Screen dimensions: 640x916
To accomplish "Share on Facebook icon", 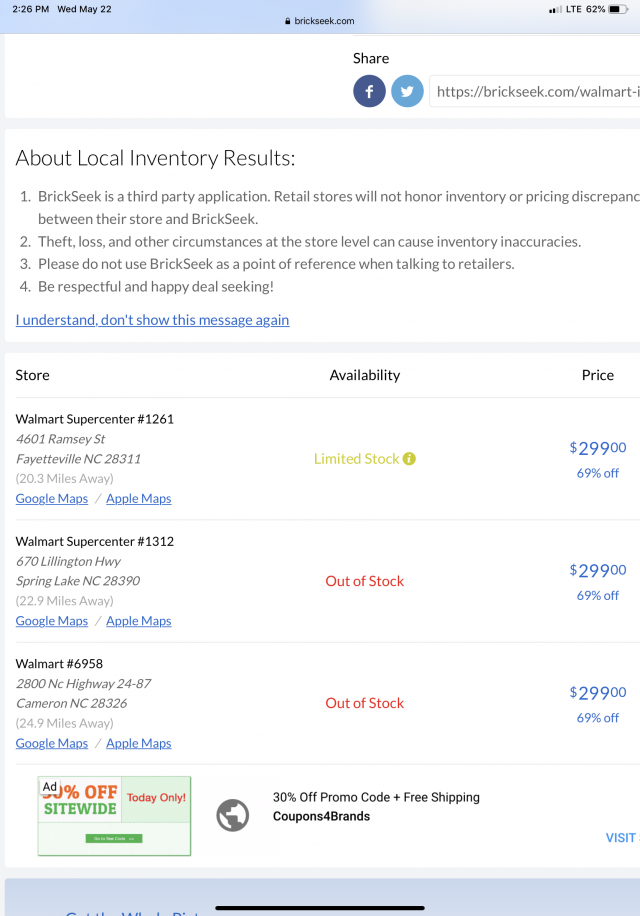I will tap(369, 91).
